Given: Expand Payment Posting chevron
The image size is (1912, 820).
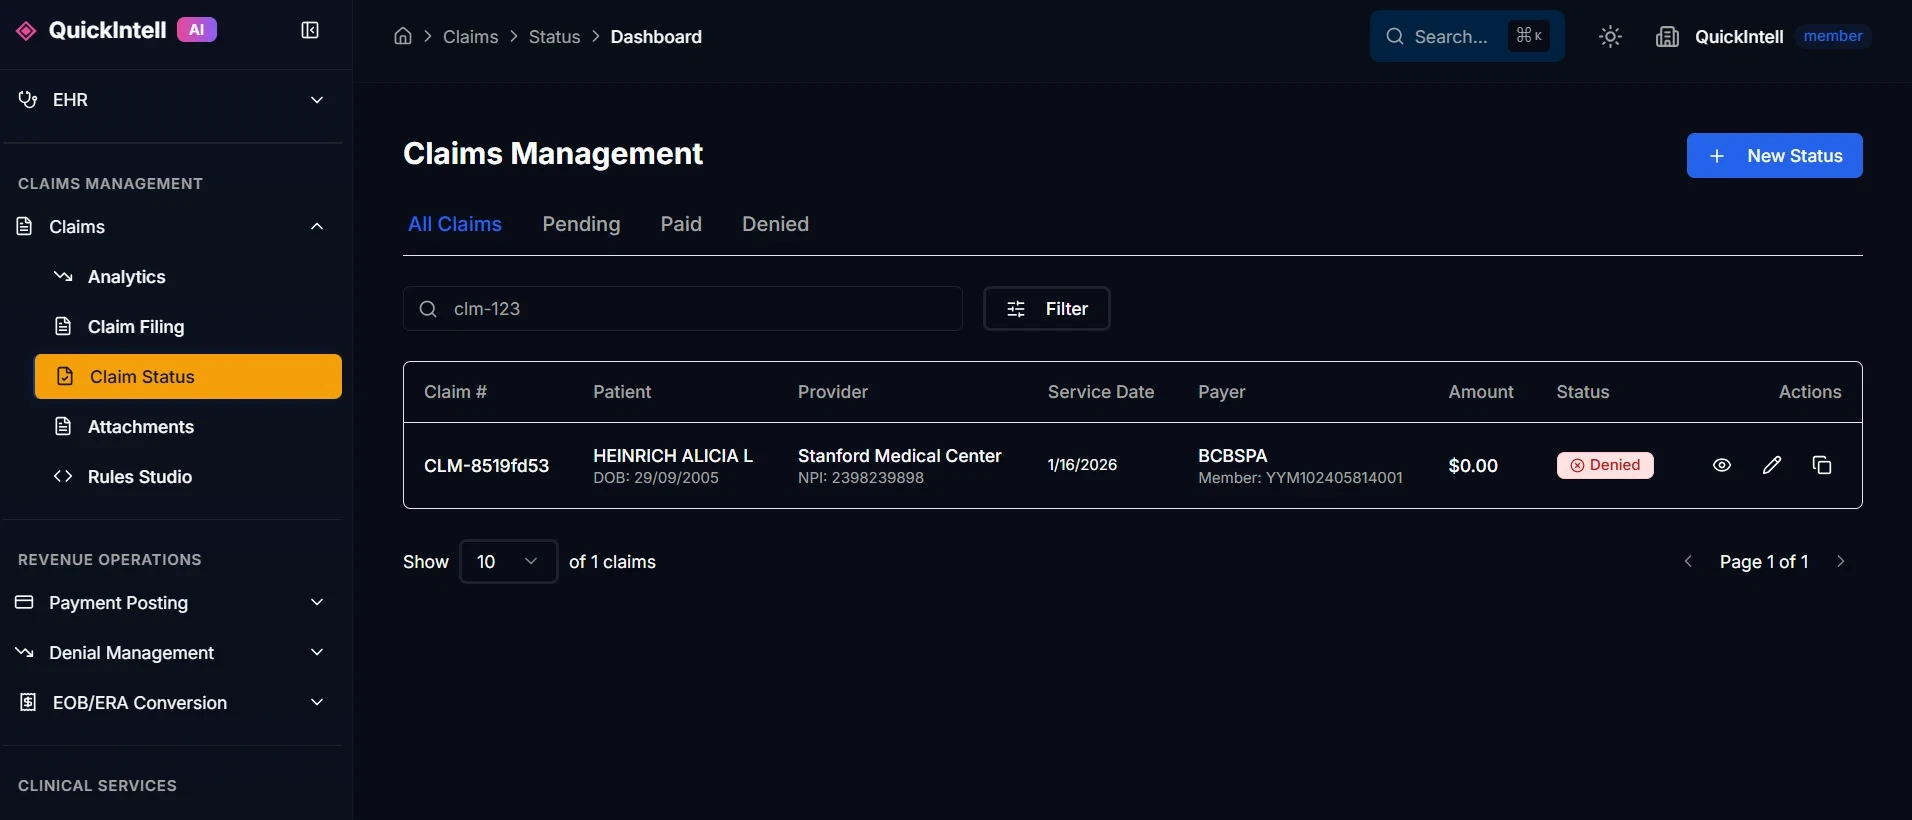Looking at the screenshot, I should tap(317, 602).
